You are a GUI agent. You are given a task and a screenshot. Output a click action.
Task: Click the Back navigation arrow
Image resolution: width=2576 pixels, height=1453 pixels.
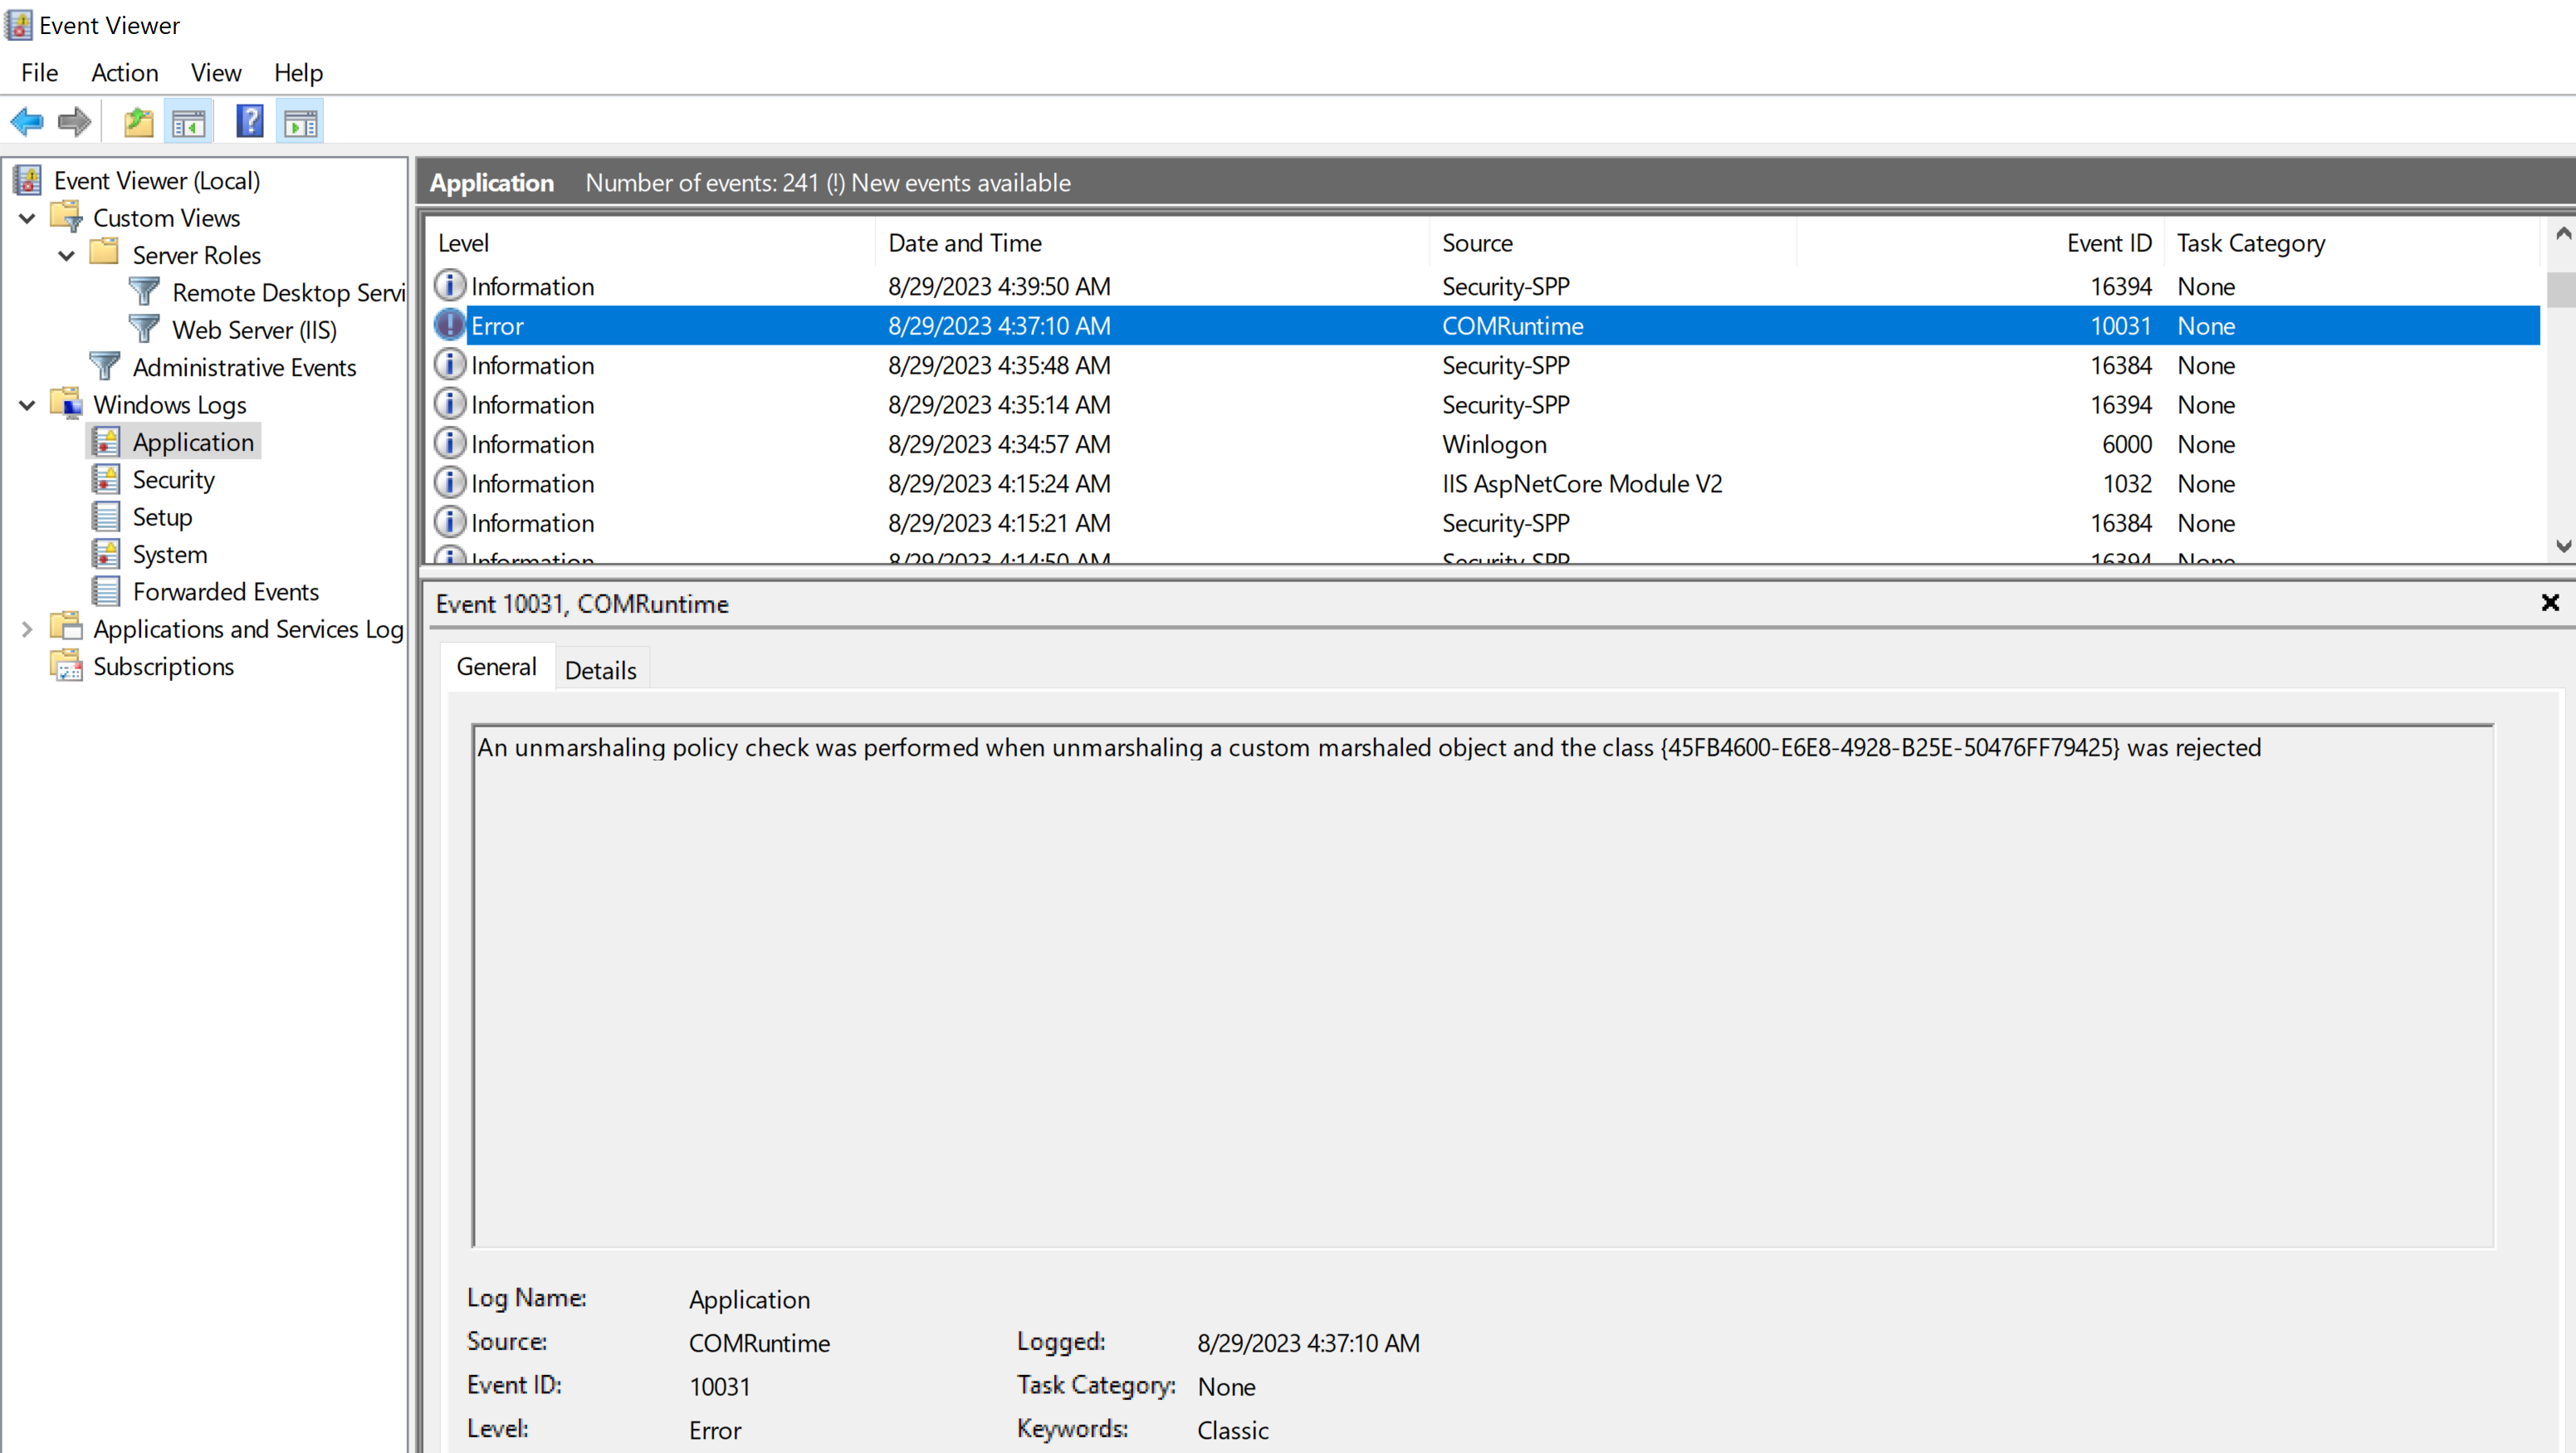[27, 121]
